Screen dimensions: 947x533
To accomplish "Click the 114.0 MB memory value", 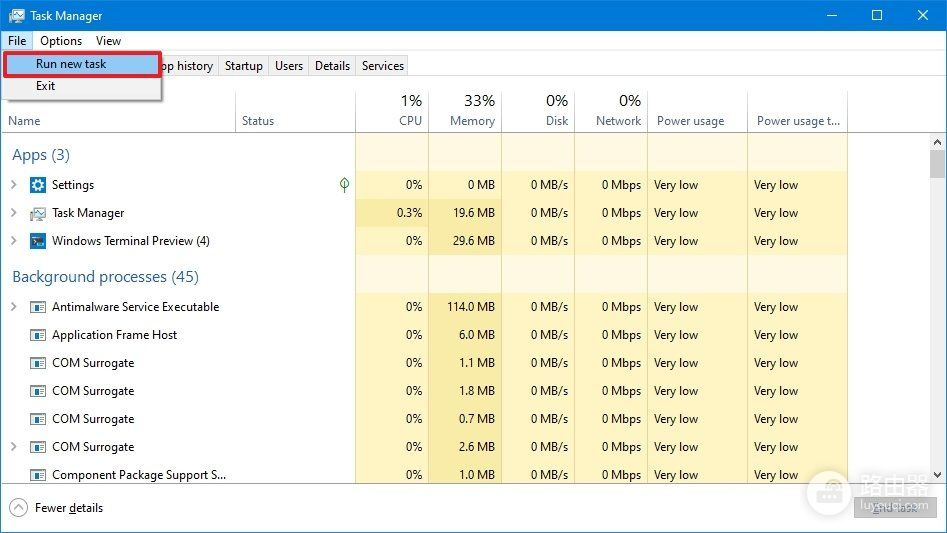I will pyautogui.click(x=471, y=307).
